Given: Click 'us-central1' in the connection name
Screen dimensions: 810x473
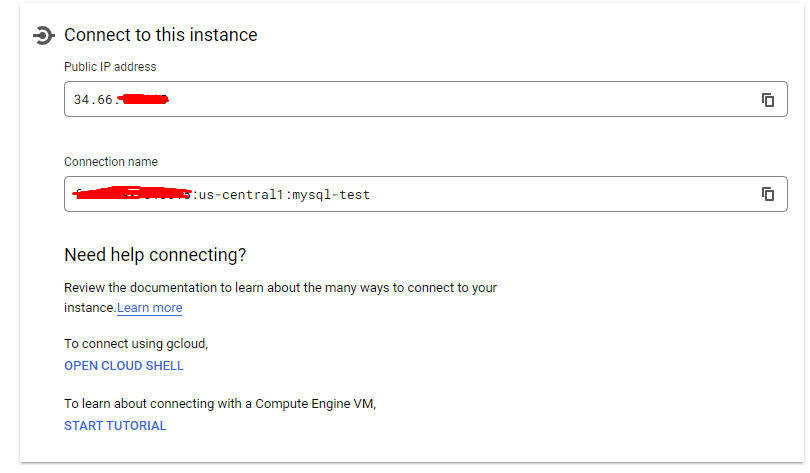Looking at the screenshot, I should tap(241, 195).
